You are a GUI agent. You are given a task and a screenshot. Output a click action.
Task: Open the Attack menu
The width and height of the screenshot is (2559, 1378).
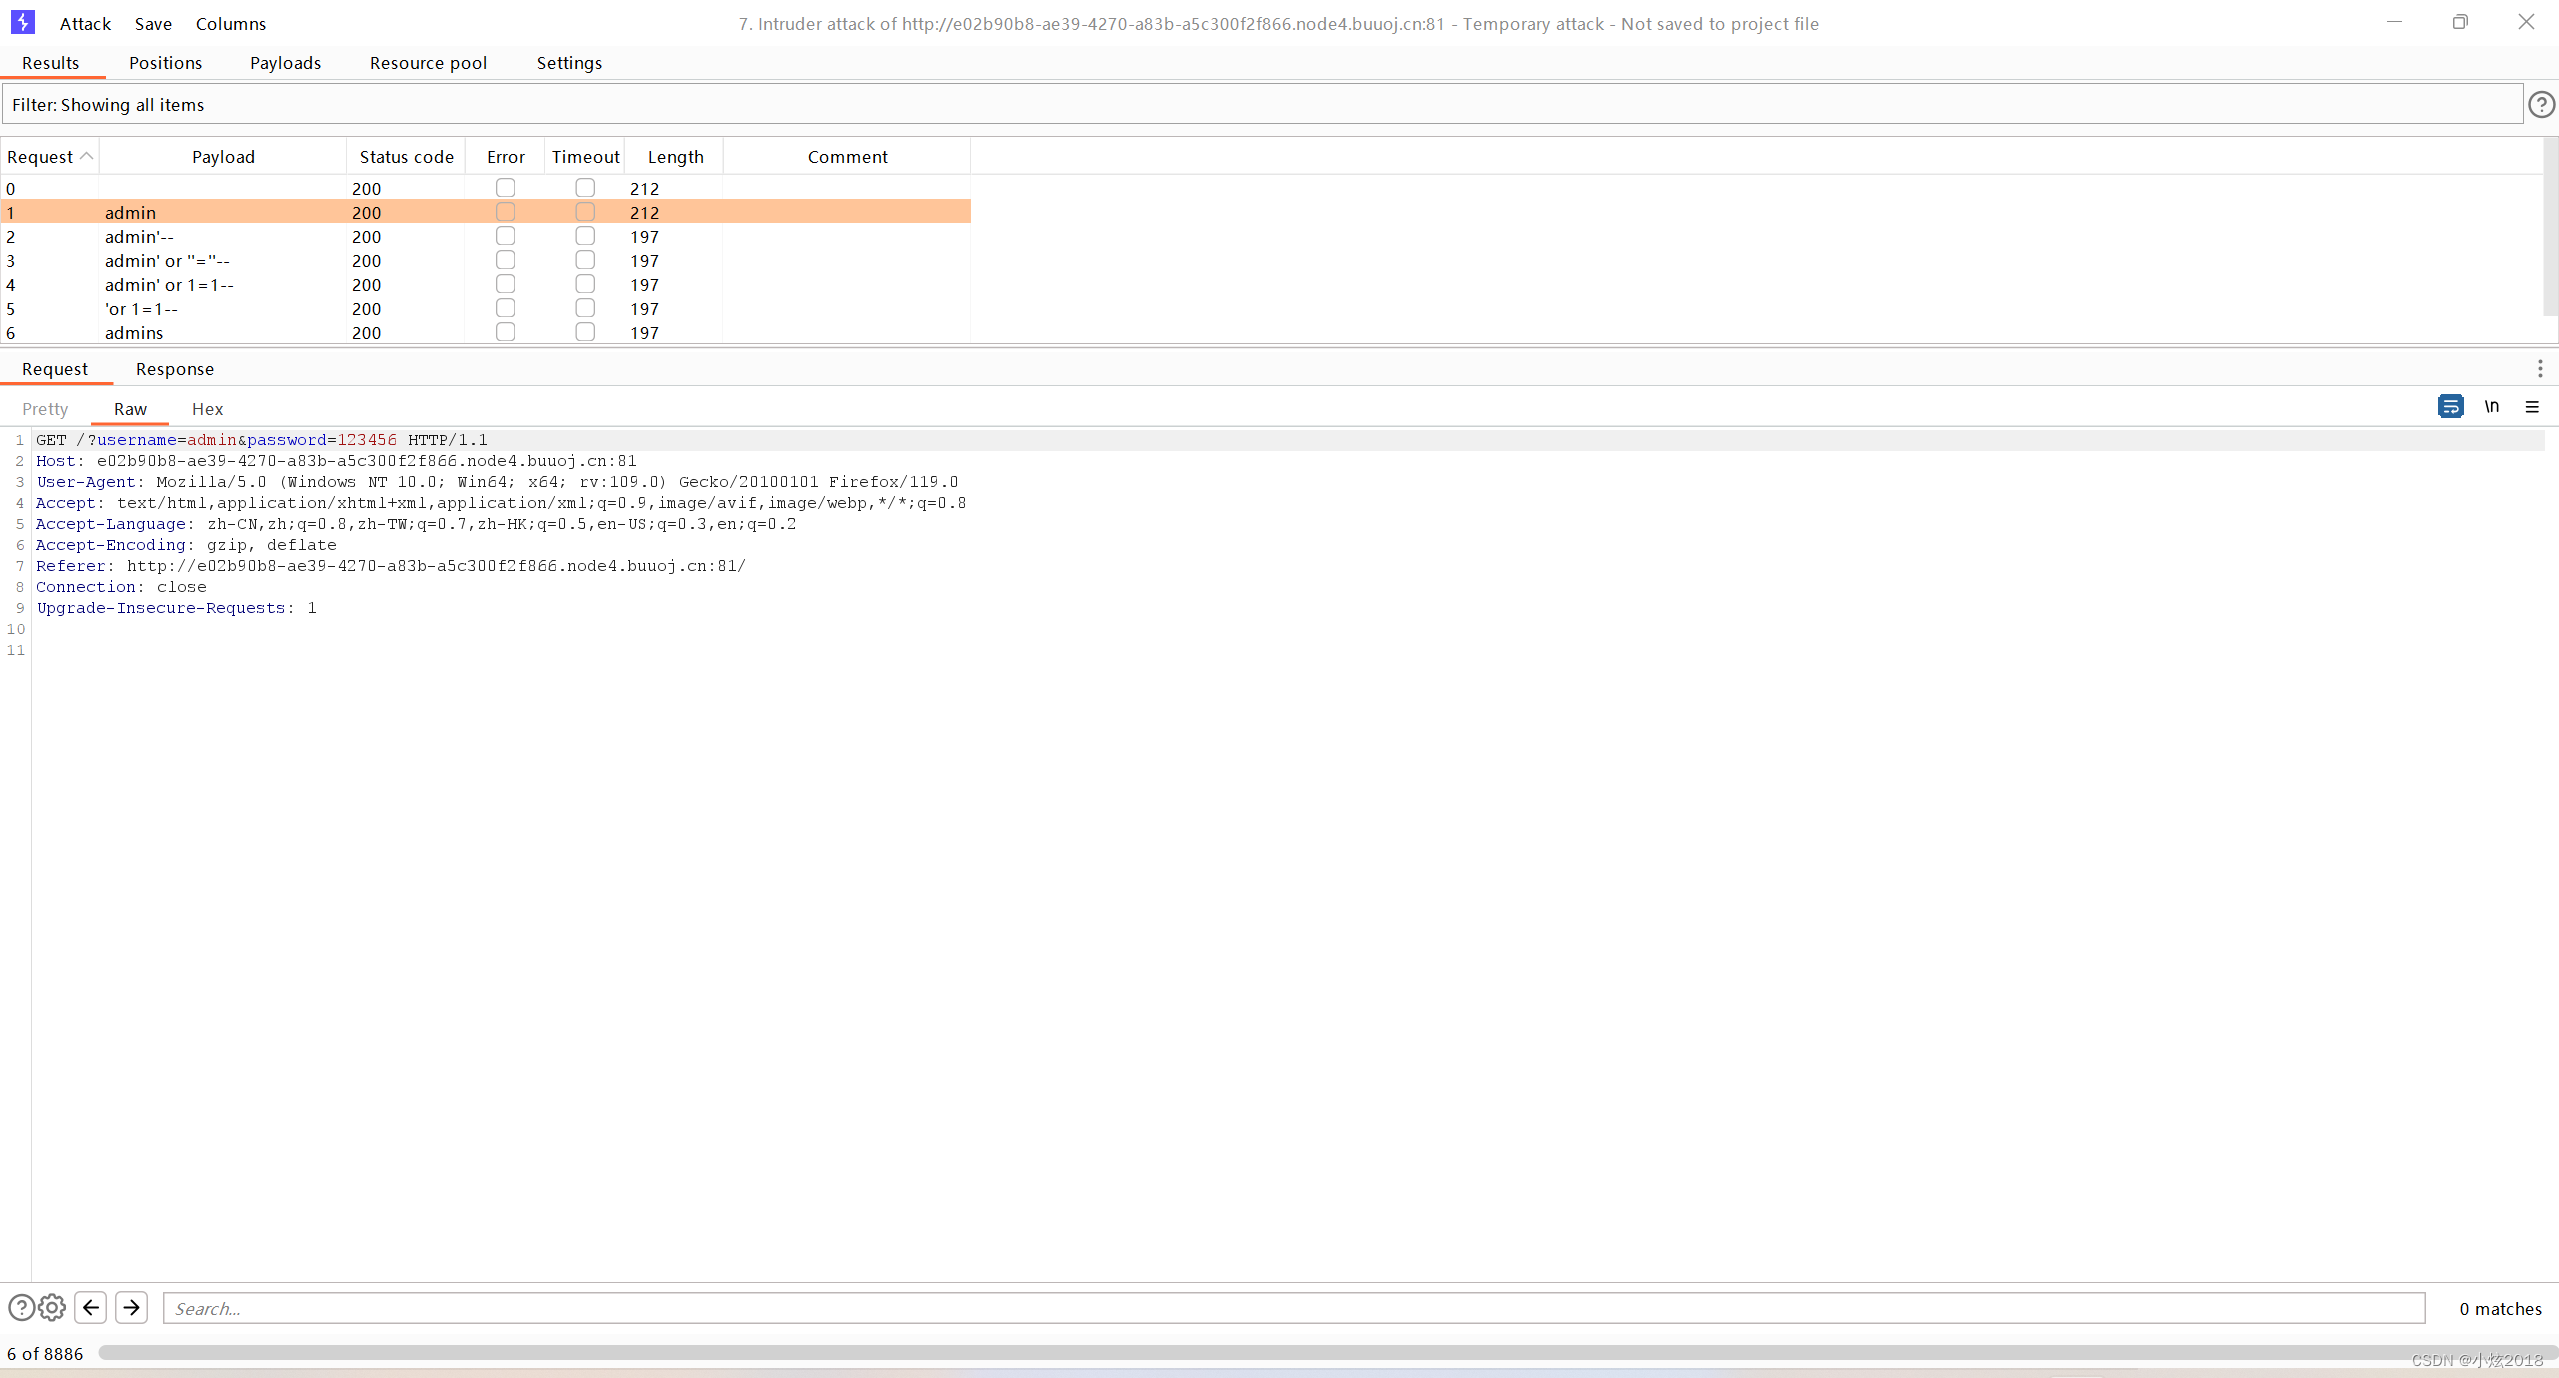coord(85,23)
